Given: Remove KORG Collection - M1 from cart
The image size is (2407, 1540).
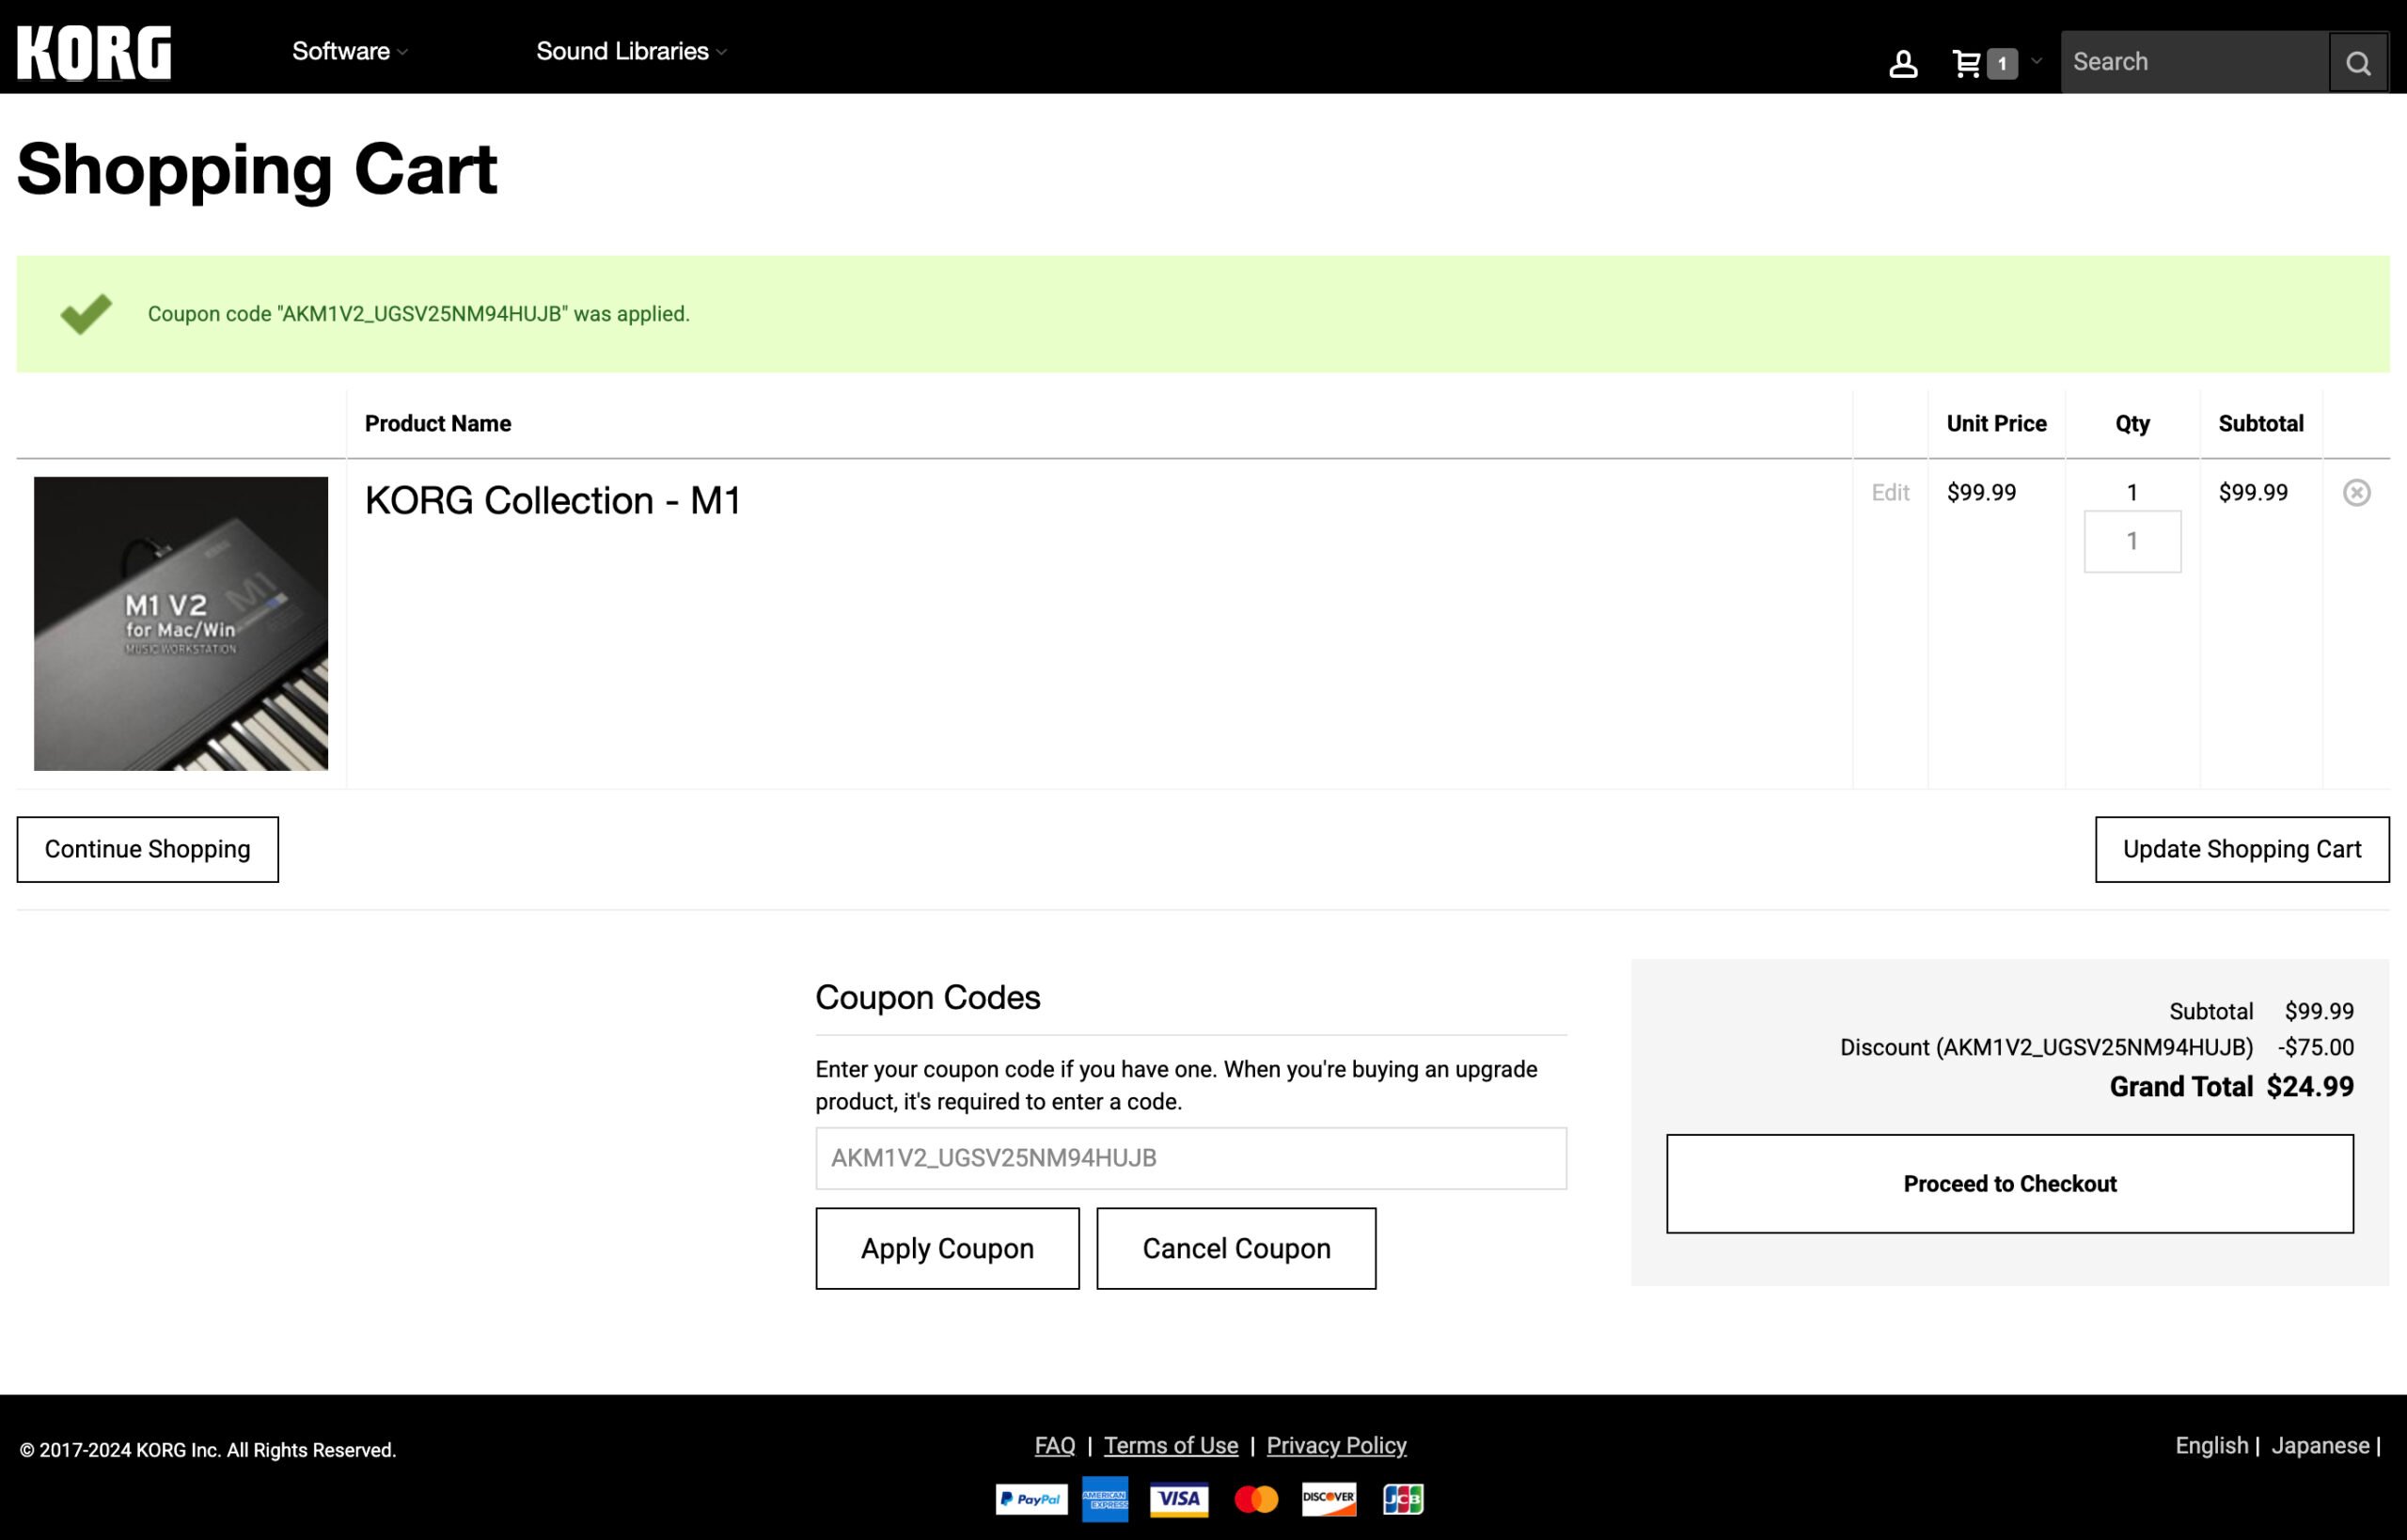Looking at the screenshot, I should click(2357, 493).
